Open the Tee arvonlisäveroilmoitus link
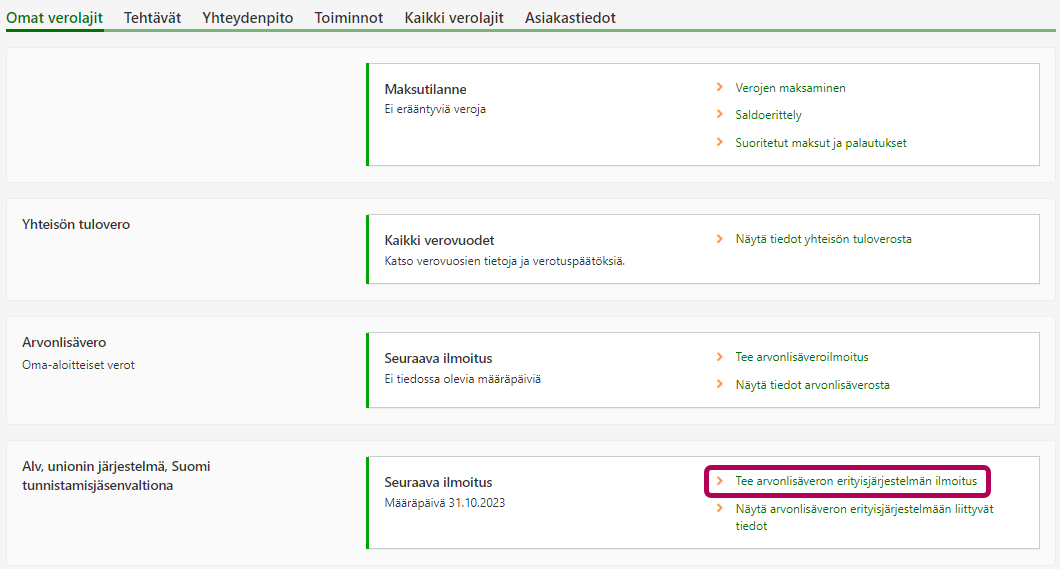1060x569 pixels. 802,357
